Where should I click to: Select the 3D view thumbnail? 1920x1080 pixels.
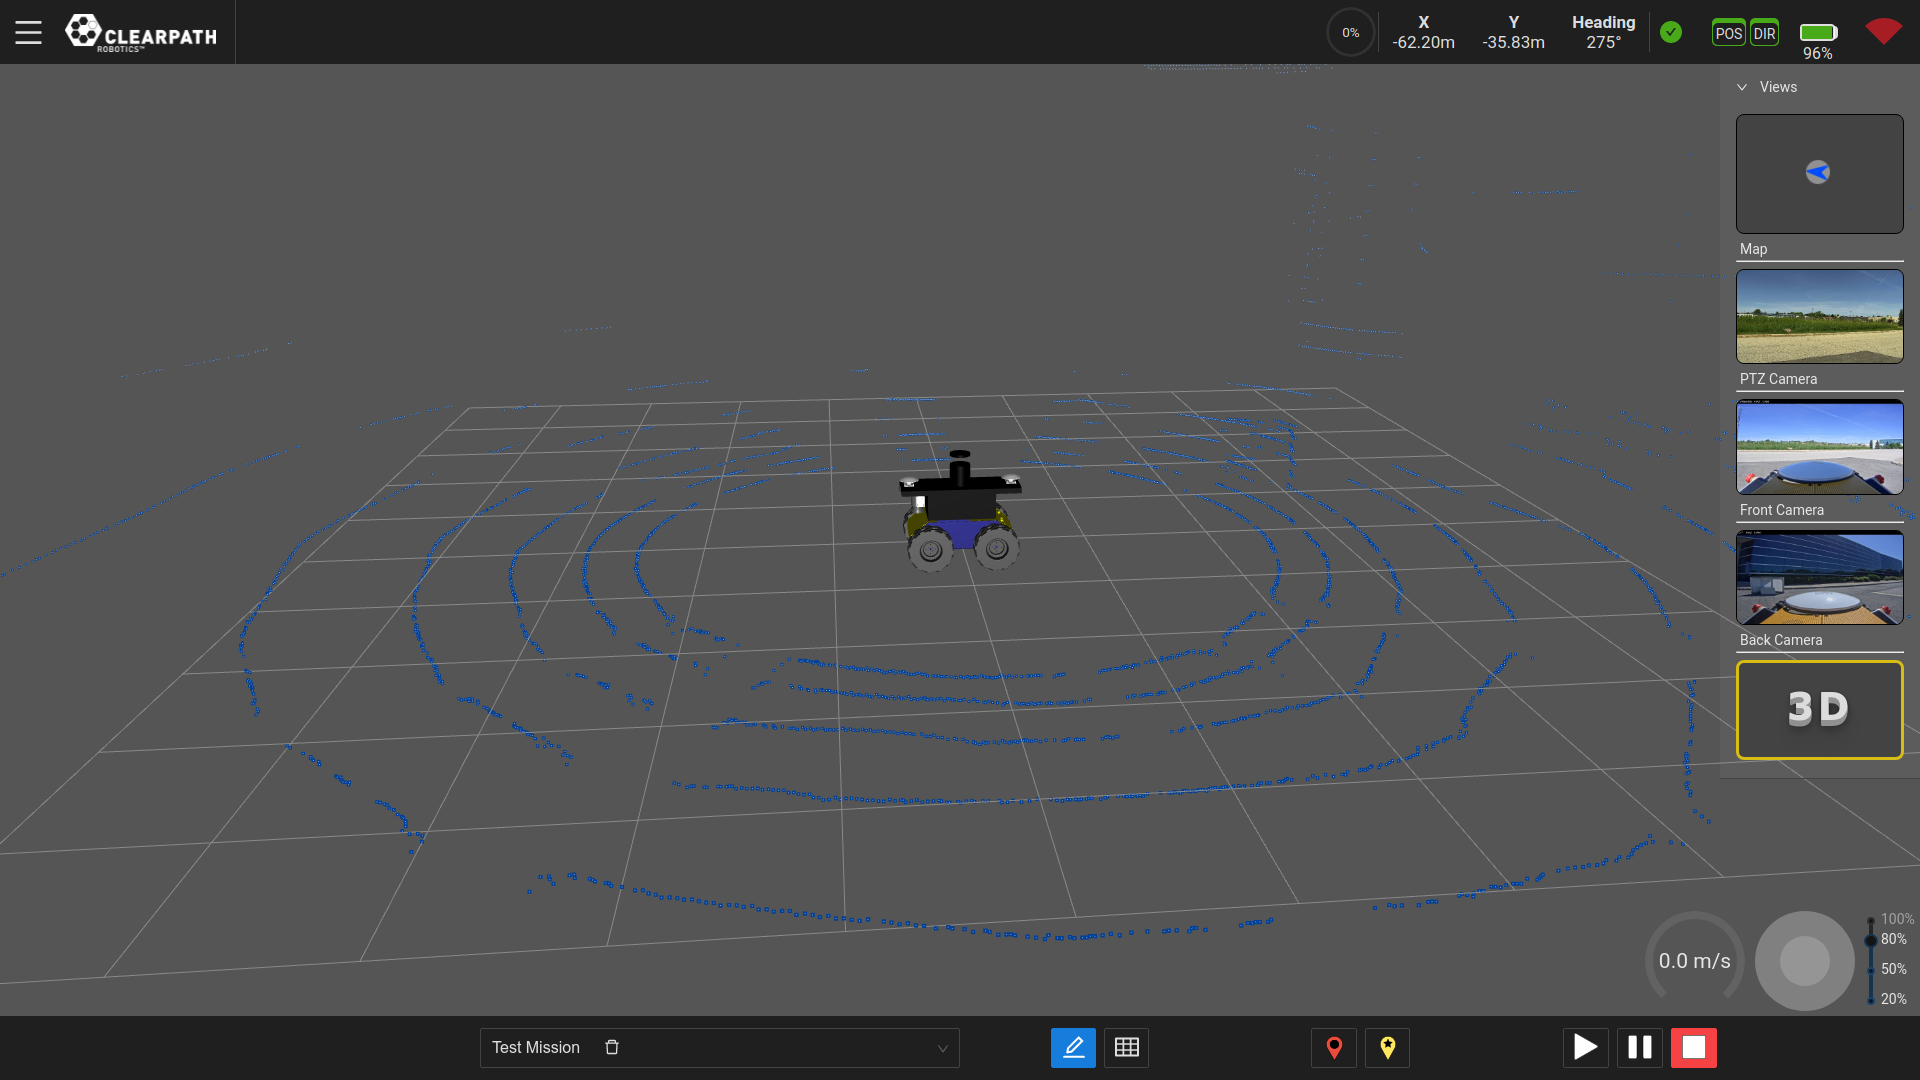1819,709
